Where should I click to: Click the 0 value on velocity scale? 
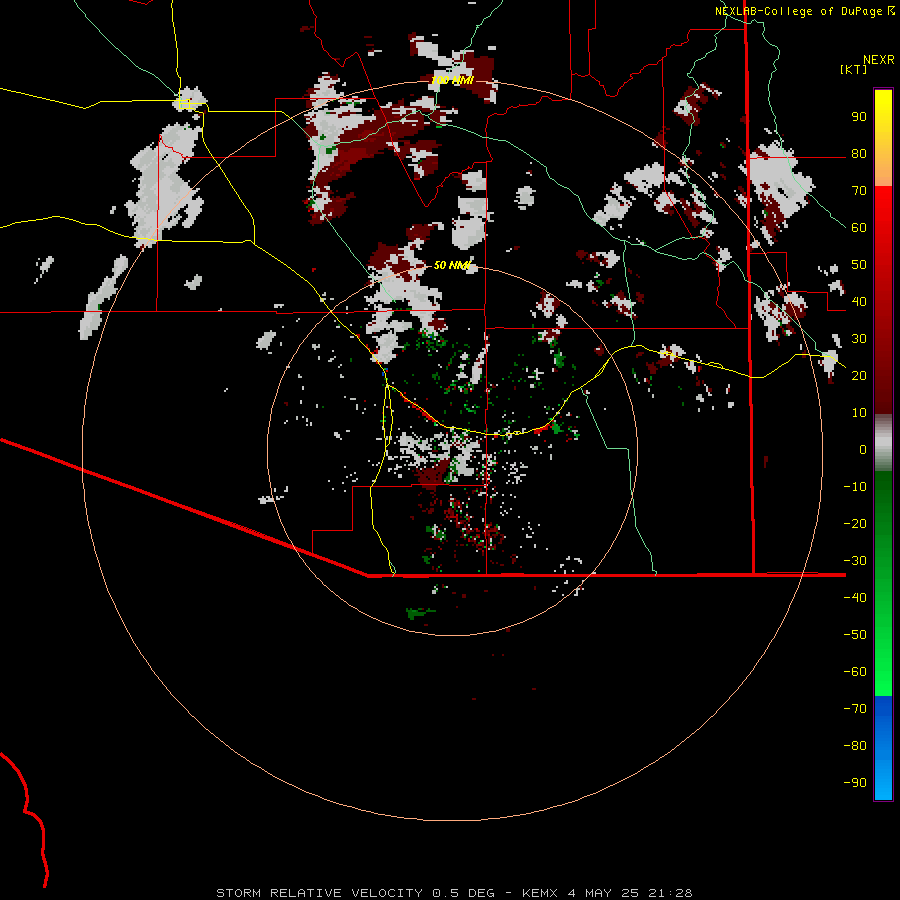coord(863,449)
